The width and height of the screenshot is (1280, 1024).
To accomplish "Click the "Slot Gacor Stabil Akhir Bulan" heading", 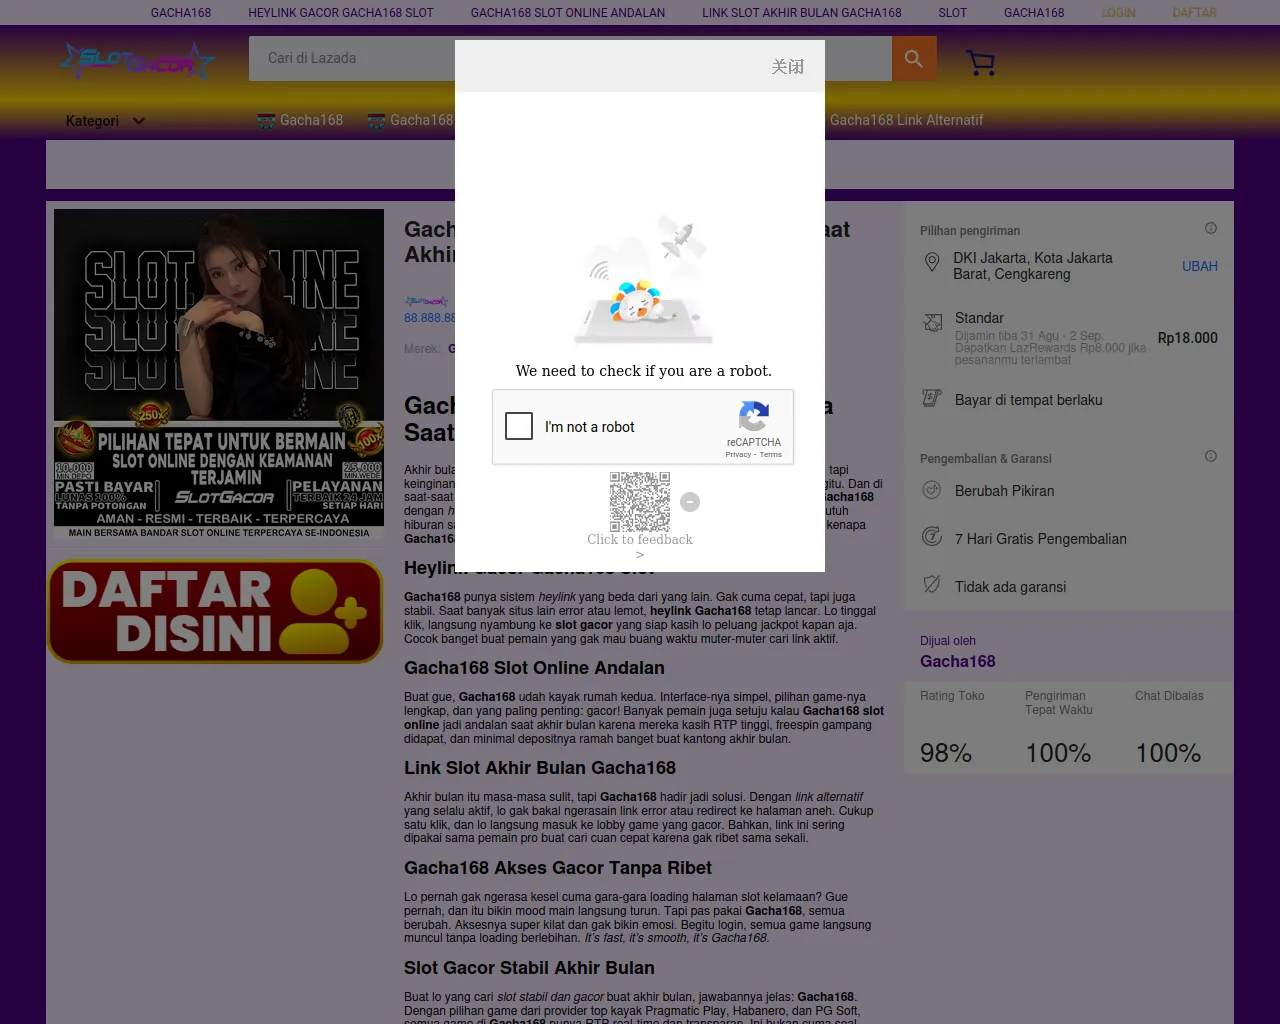I will [529, 968].
